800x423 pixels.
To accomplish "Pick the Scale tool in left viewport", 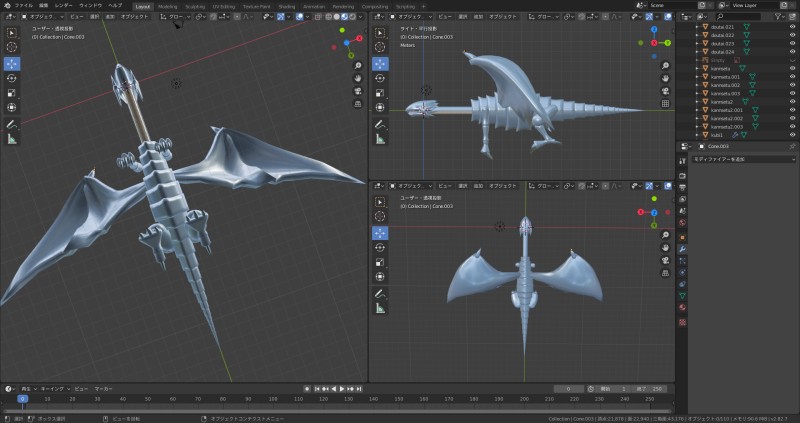I will click(11, 92).
